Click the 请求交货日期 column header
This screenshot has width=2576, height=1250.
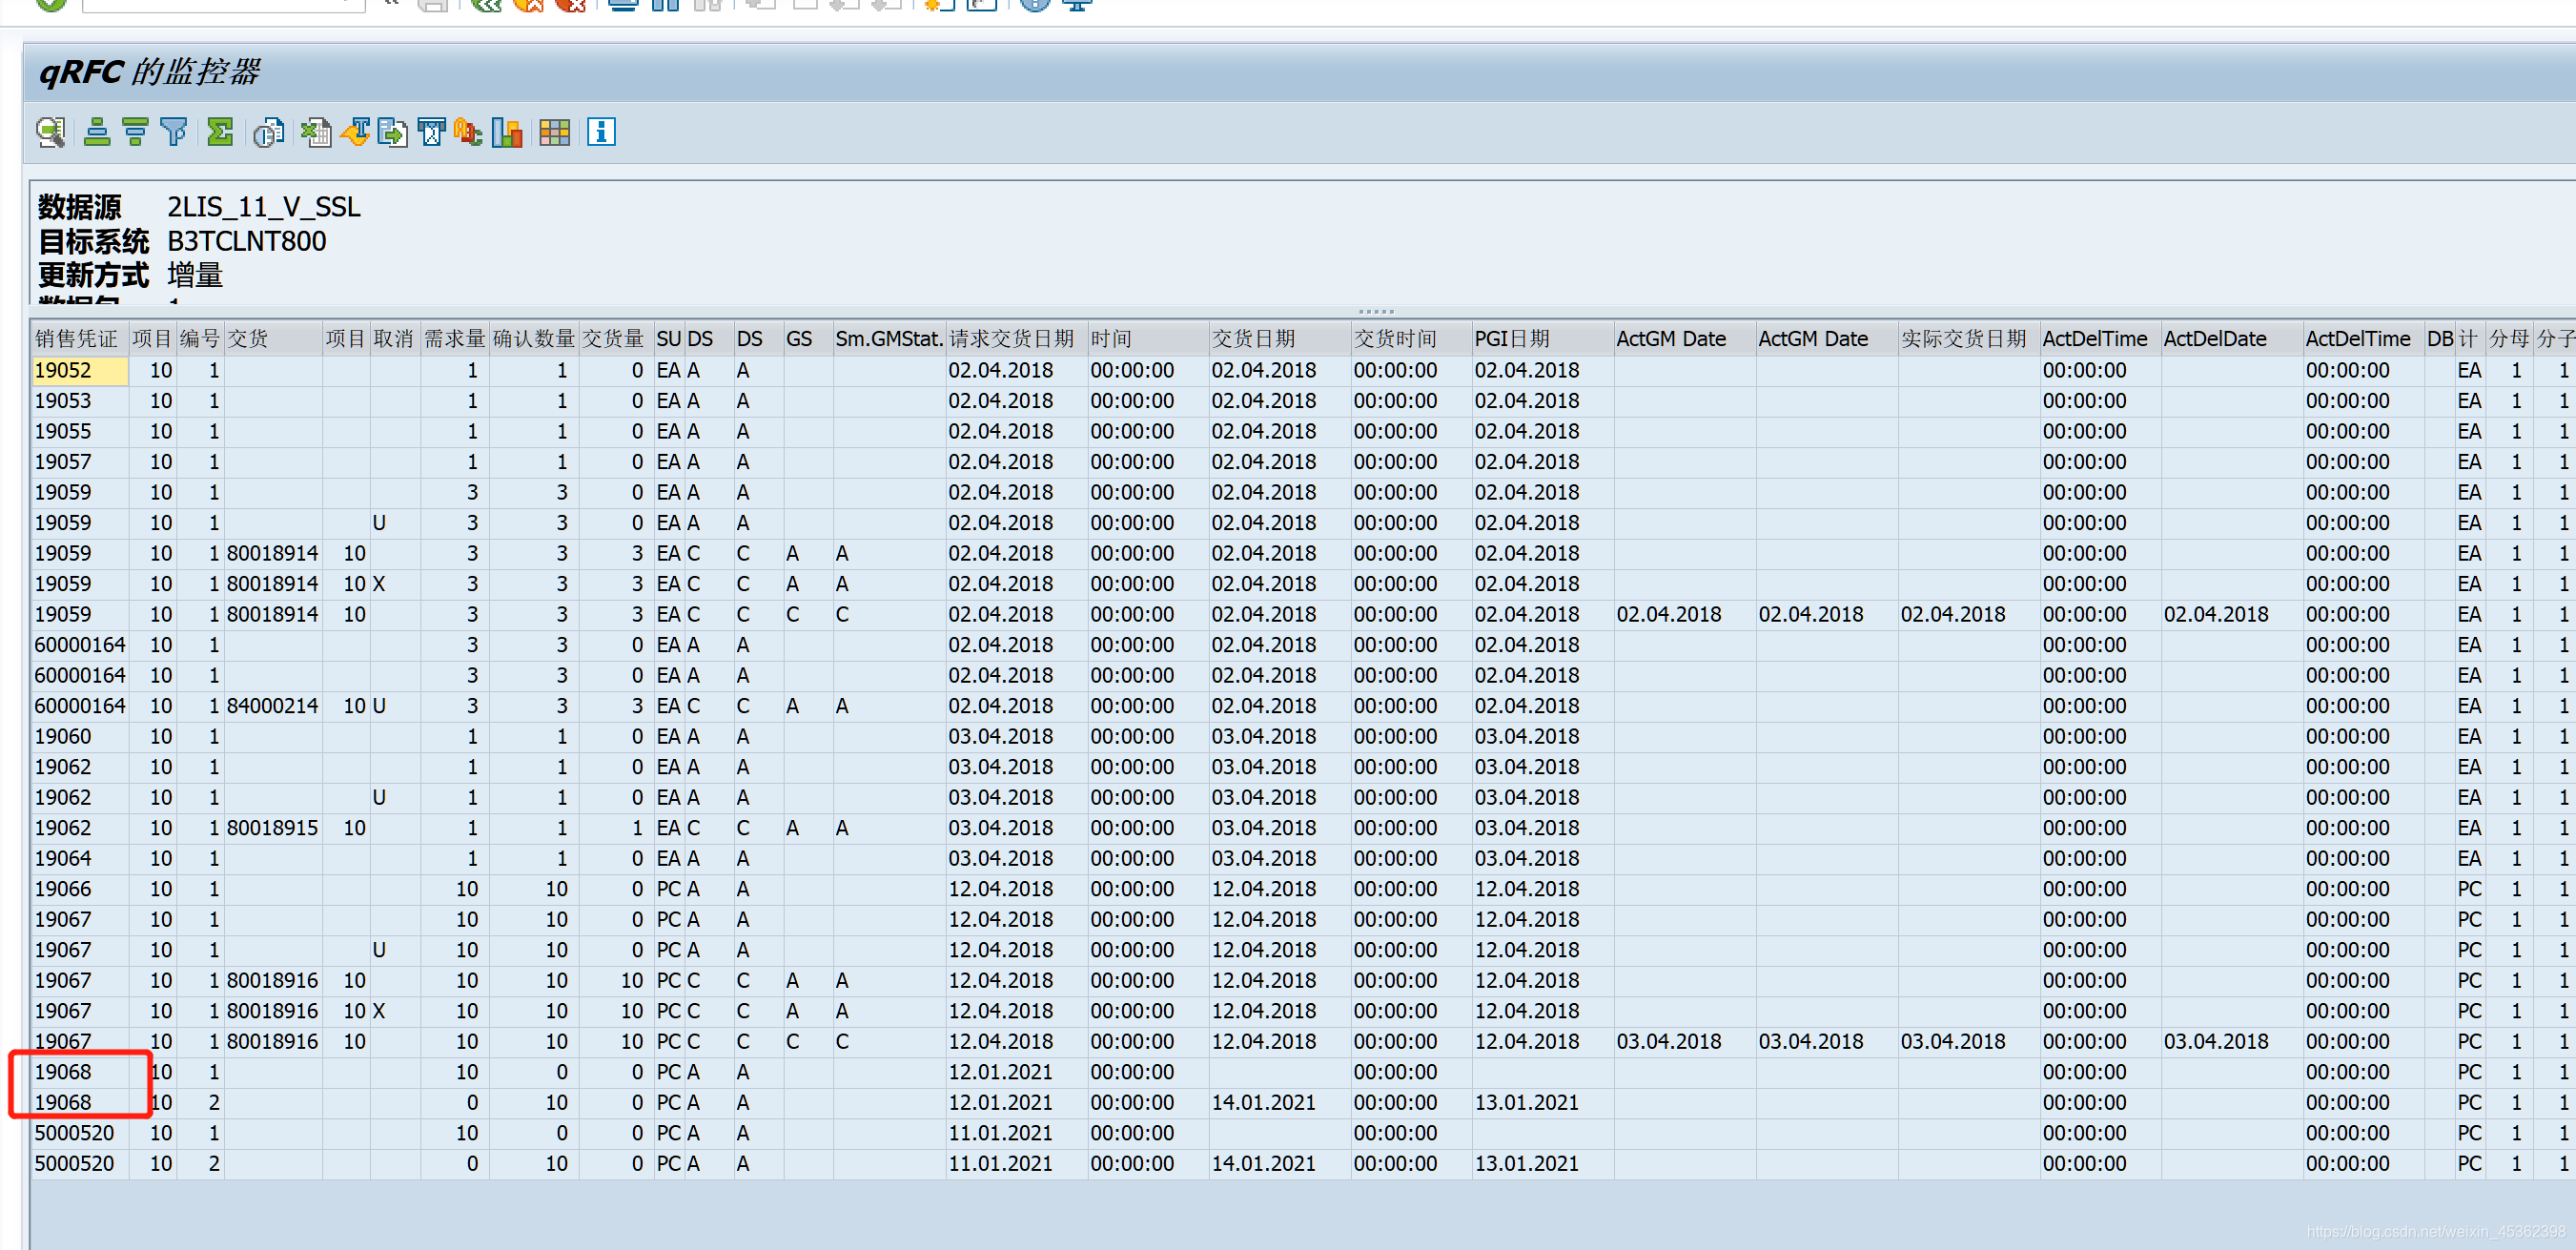[1011, 339]
